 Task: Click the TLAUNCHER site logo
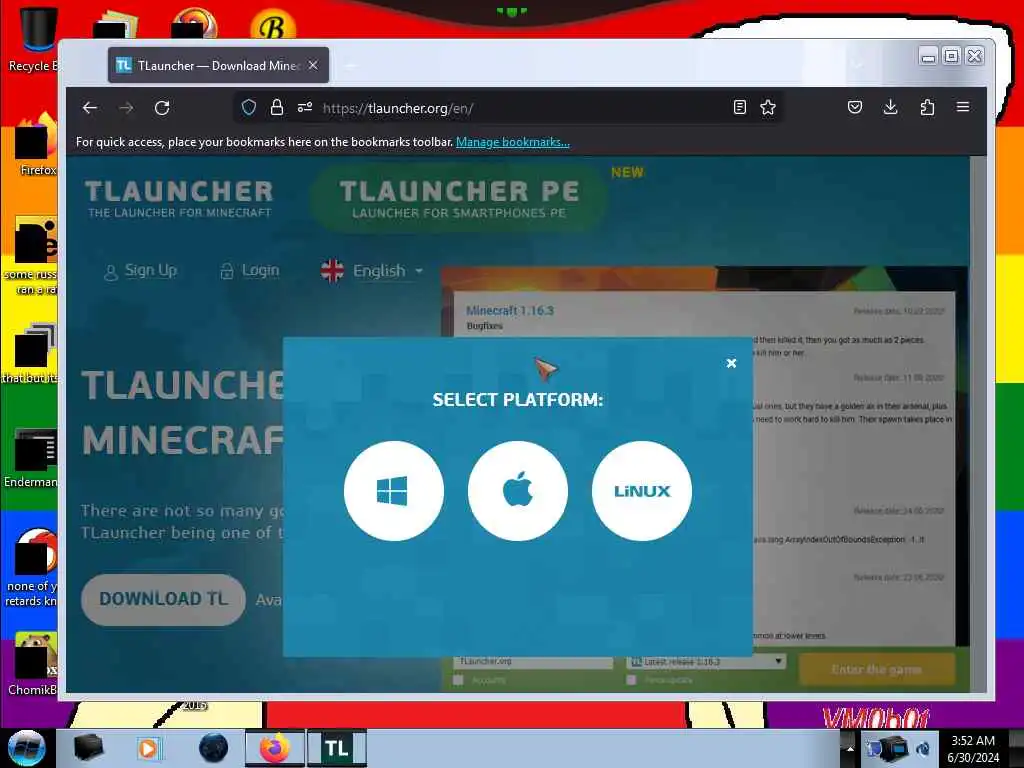pyautogui.click(x=179, y=198)
